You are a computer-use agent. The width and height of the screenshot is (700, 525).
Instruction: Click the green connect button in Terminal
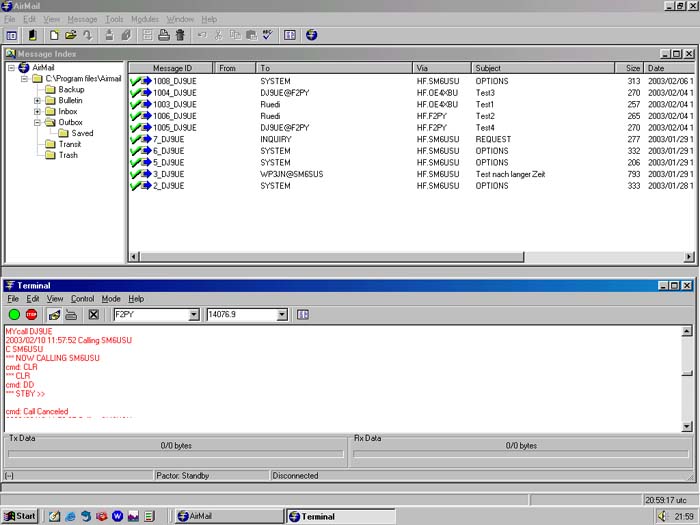pyautogui.click(x=14, y=315)
